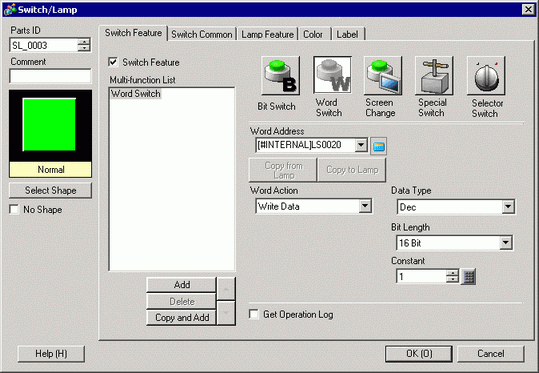The image size is (539, 373).
Task: Expand the Bit Length dropdown
Action: [505, 243]
